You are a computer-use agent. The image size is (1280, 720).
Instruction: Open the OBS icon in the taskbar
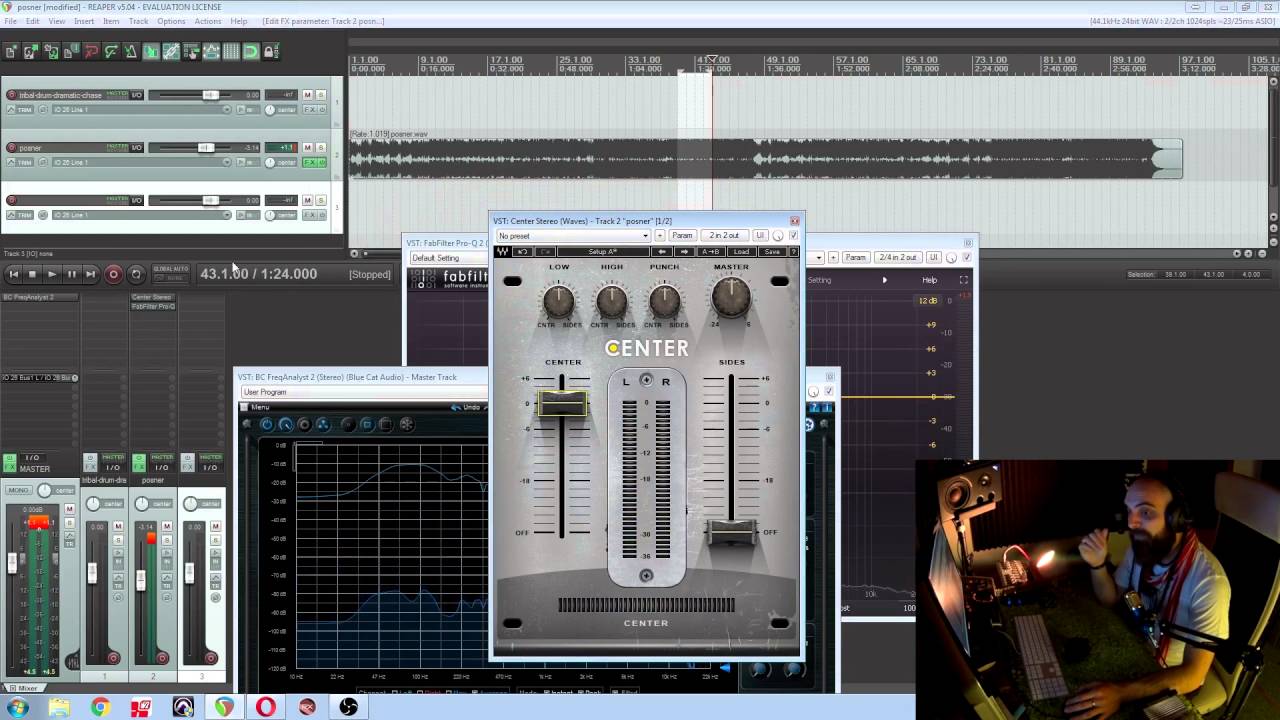348,707
